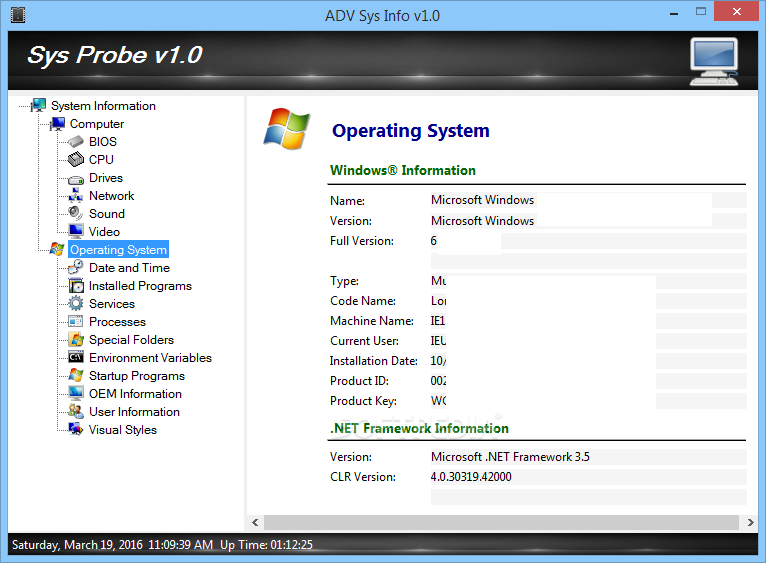766x563 pixels.
Task: Open the Sound tree entry
Action: (x=106, y=214)
